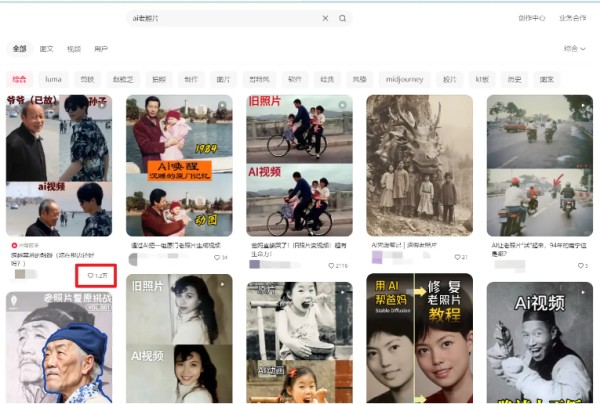
Task: Like the bicycle old photo post
Action: click(x=331, y=266)
